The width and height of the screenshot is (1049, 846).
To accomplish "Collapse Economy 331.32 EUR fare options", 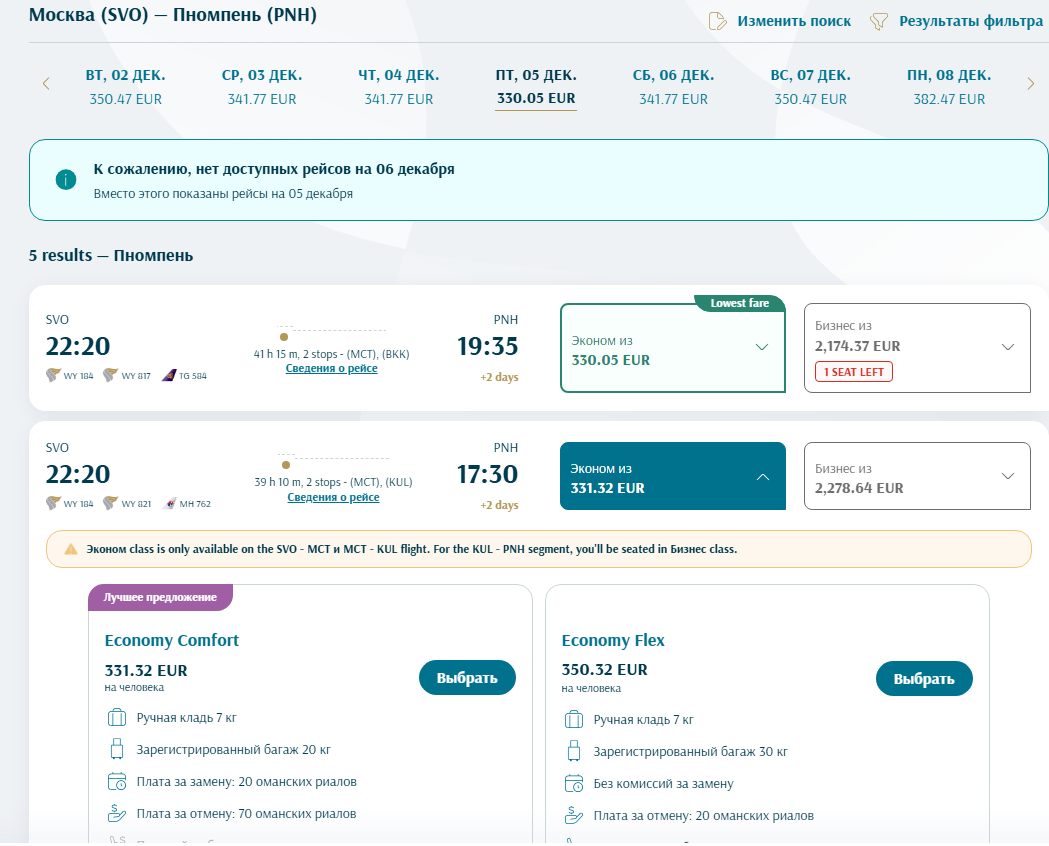I will pos(672,476).
